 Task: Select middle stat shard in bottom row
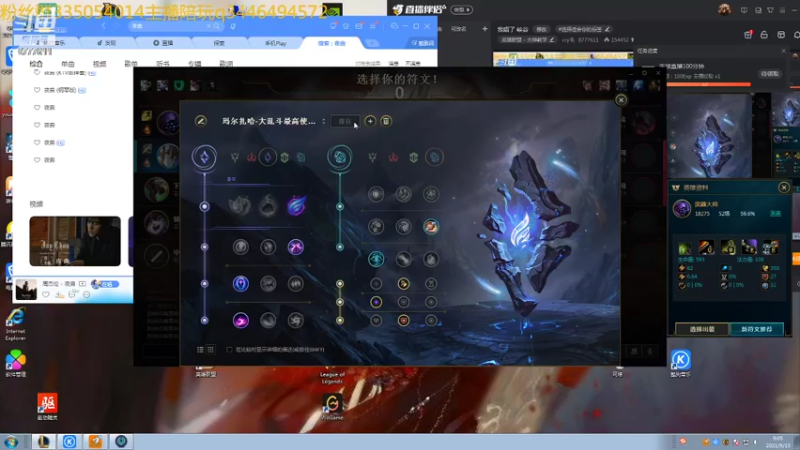403,320
